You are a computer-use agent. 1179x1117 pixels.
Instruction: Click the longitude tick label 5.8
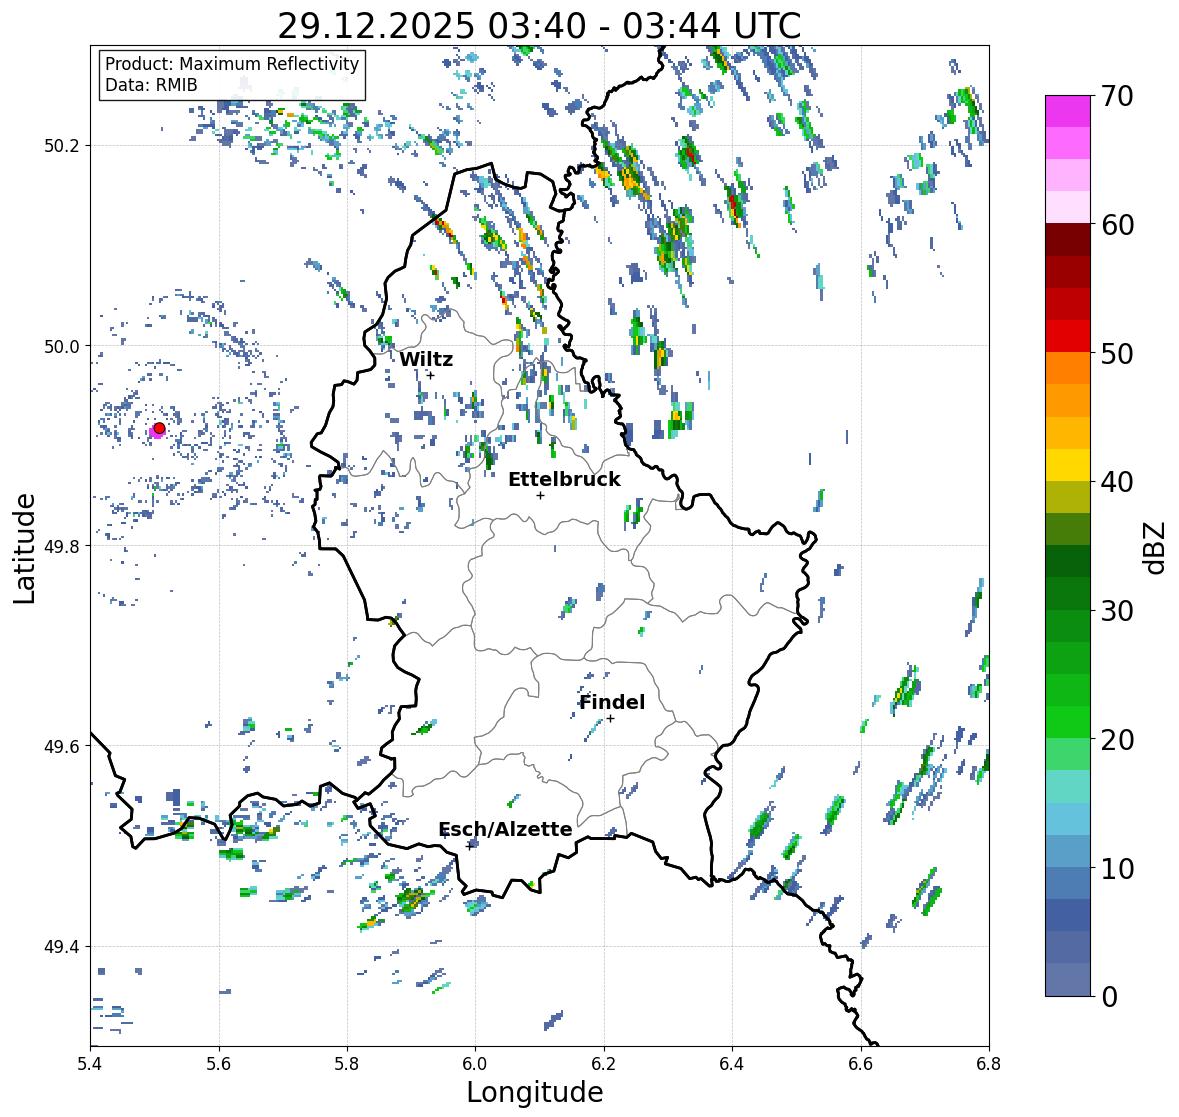[x=347, y=1064]
